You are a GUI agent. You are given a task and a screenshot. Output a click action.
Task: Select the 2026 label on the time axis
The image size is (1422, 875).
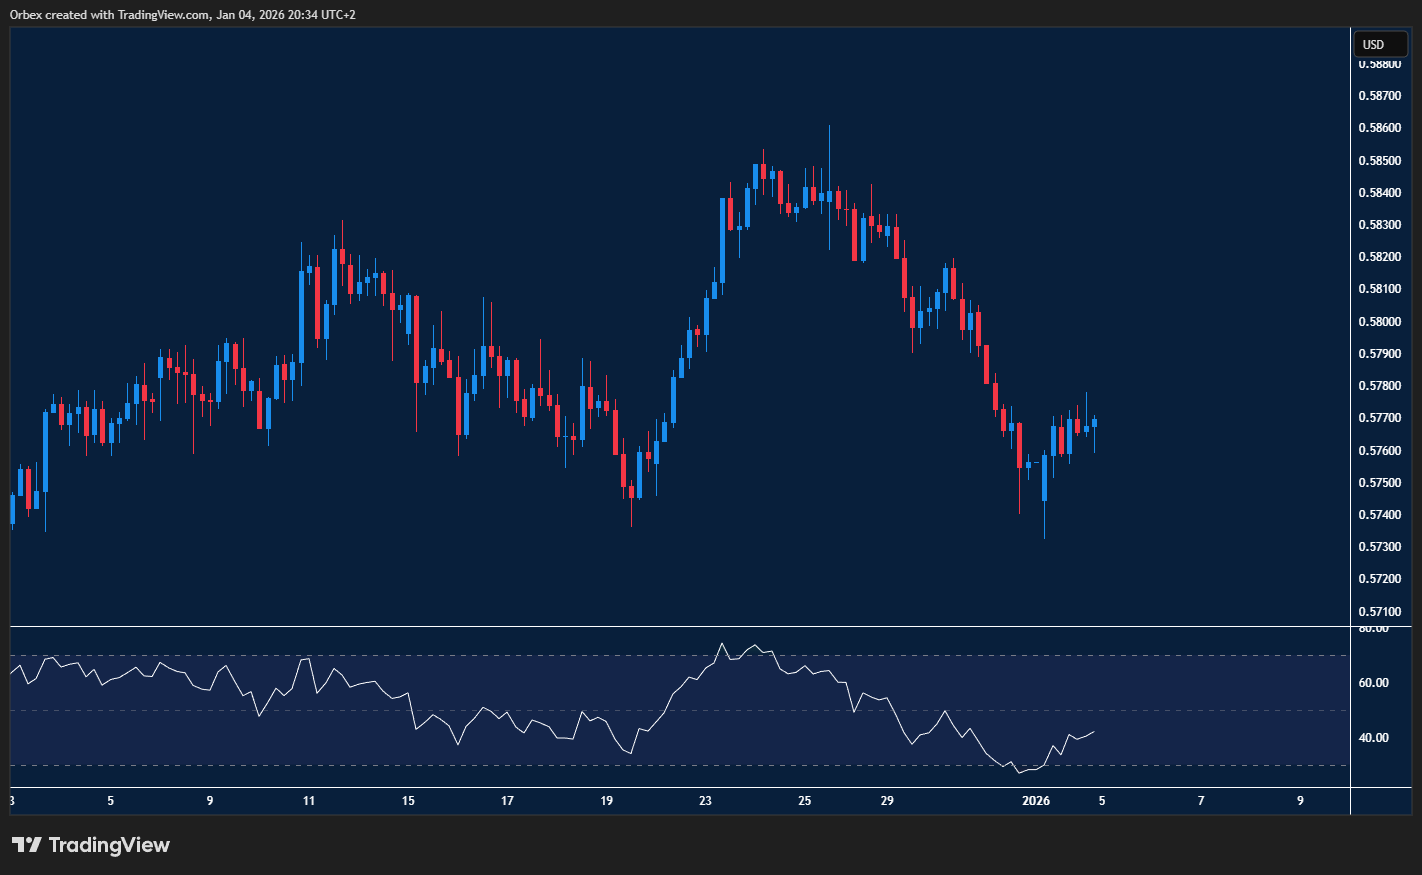(1035, 800)
